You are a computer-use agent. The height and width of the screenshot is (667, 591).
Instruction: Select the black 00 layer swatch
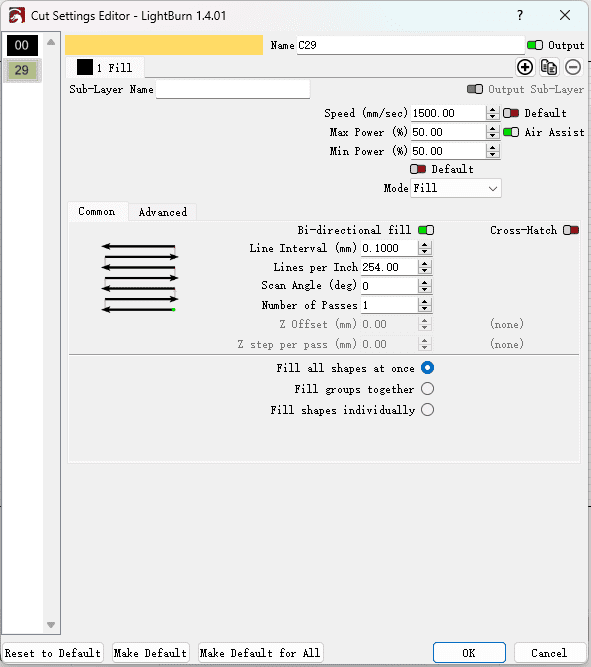(22, 45)
